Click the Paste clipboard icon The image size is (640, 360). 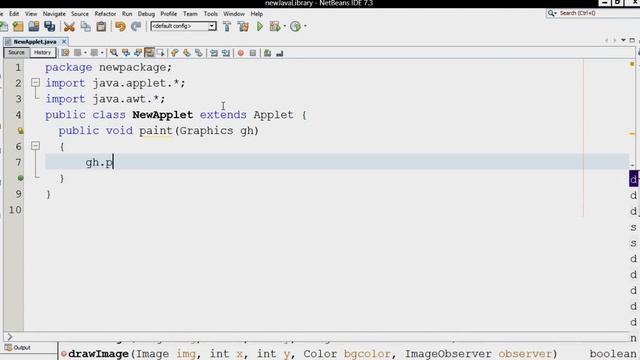point(101,27)
